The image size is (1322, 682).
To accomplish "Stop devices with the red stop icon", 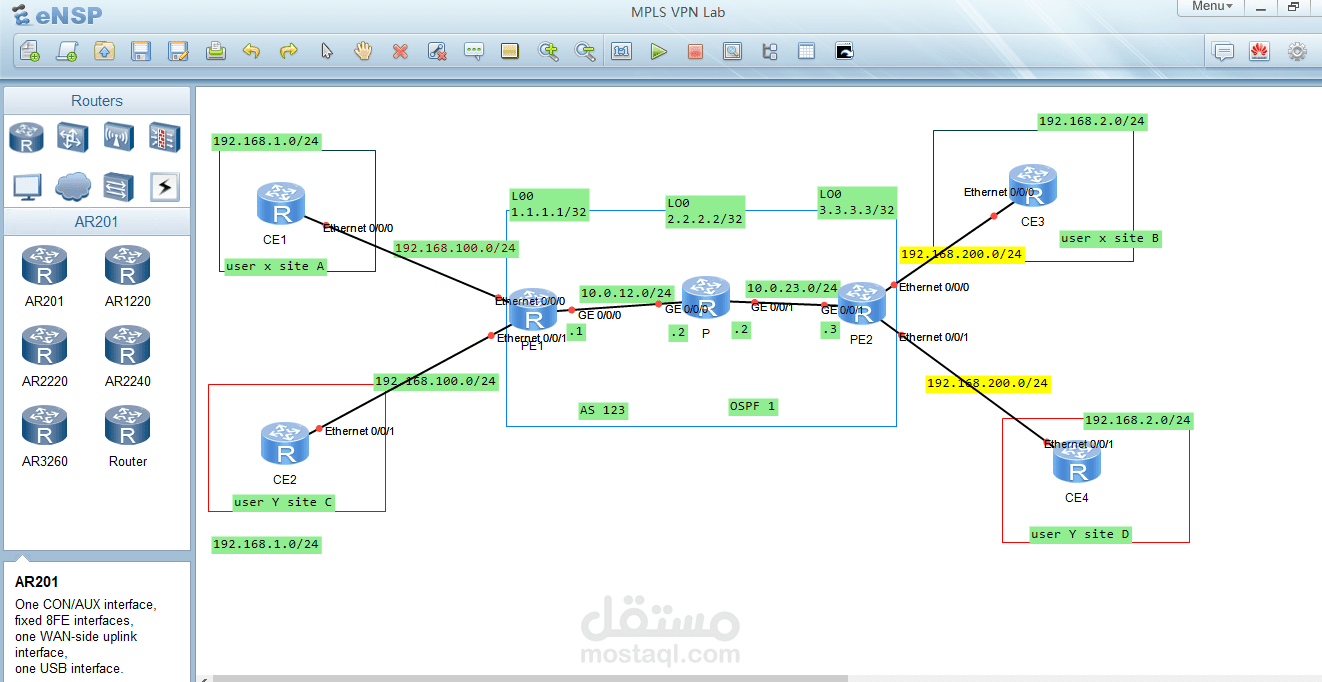I will point(695,51).
